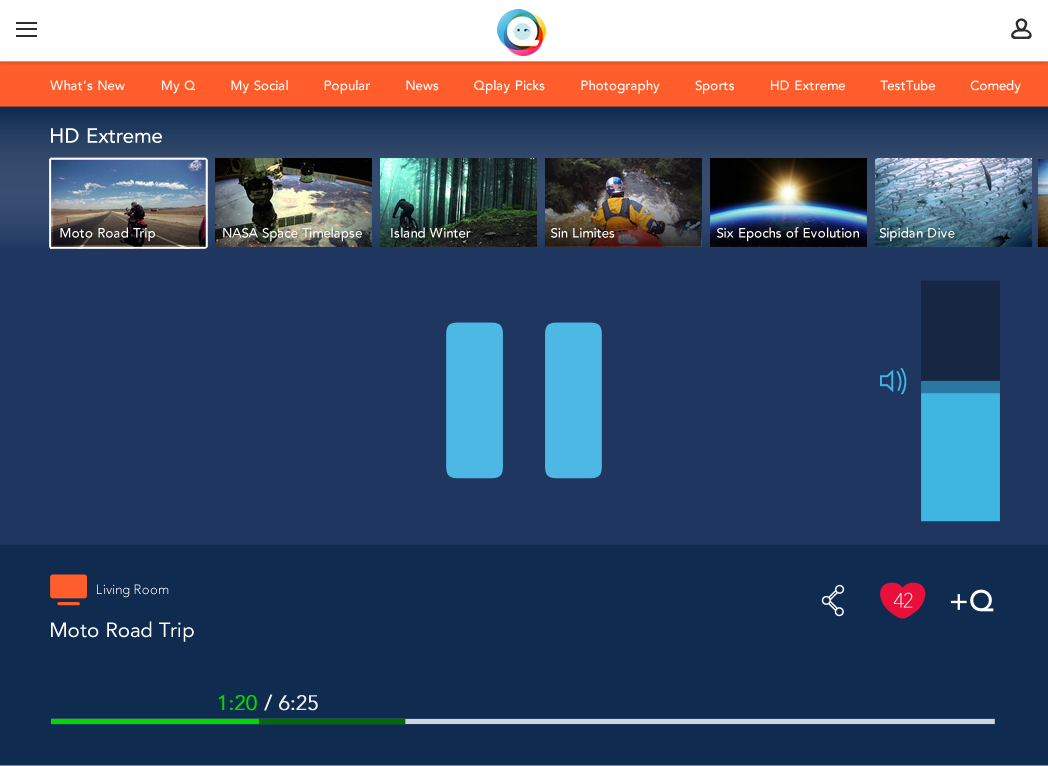Choose the Sin Limites video
1048x766 pixels.
coord(623,202)
